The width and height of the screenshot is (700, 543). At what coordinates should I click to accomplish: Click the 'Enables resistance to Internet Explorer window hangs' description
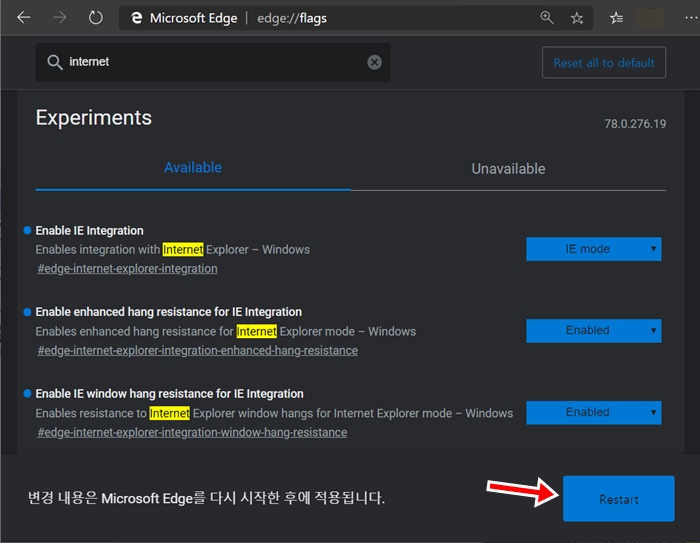274,413
